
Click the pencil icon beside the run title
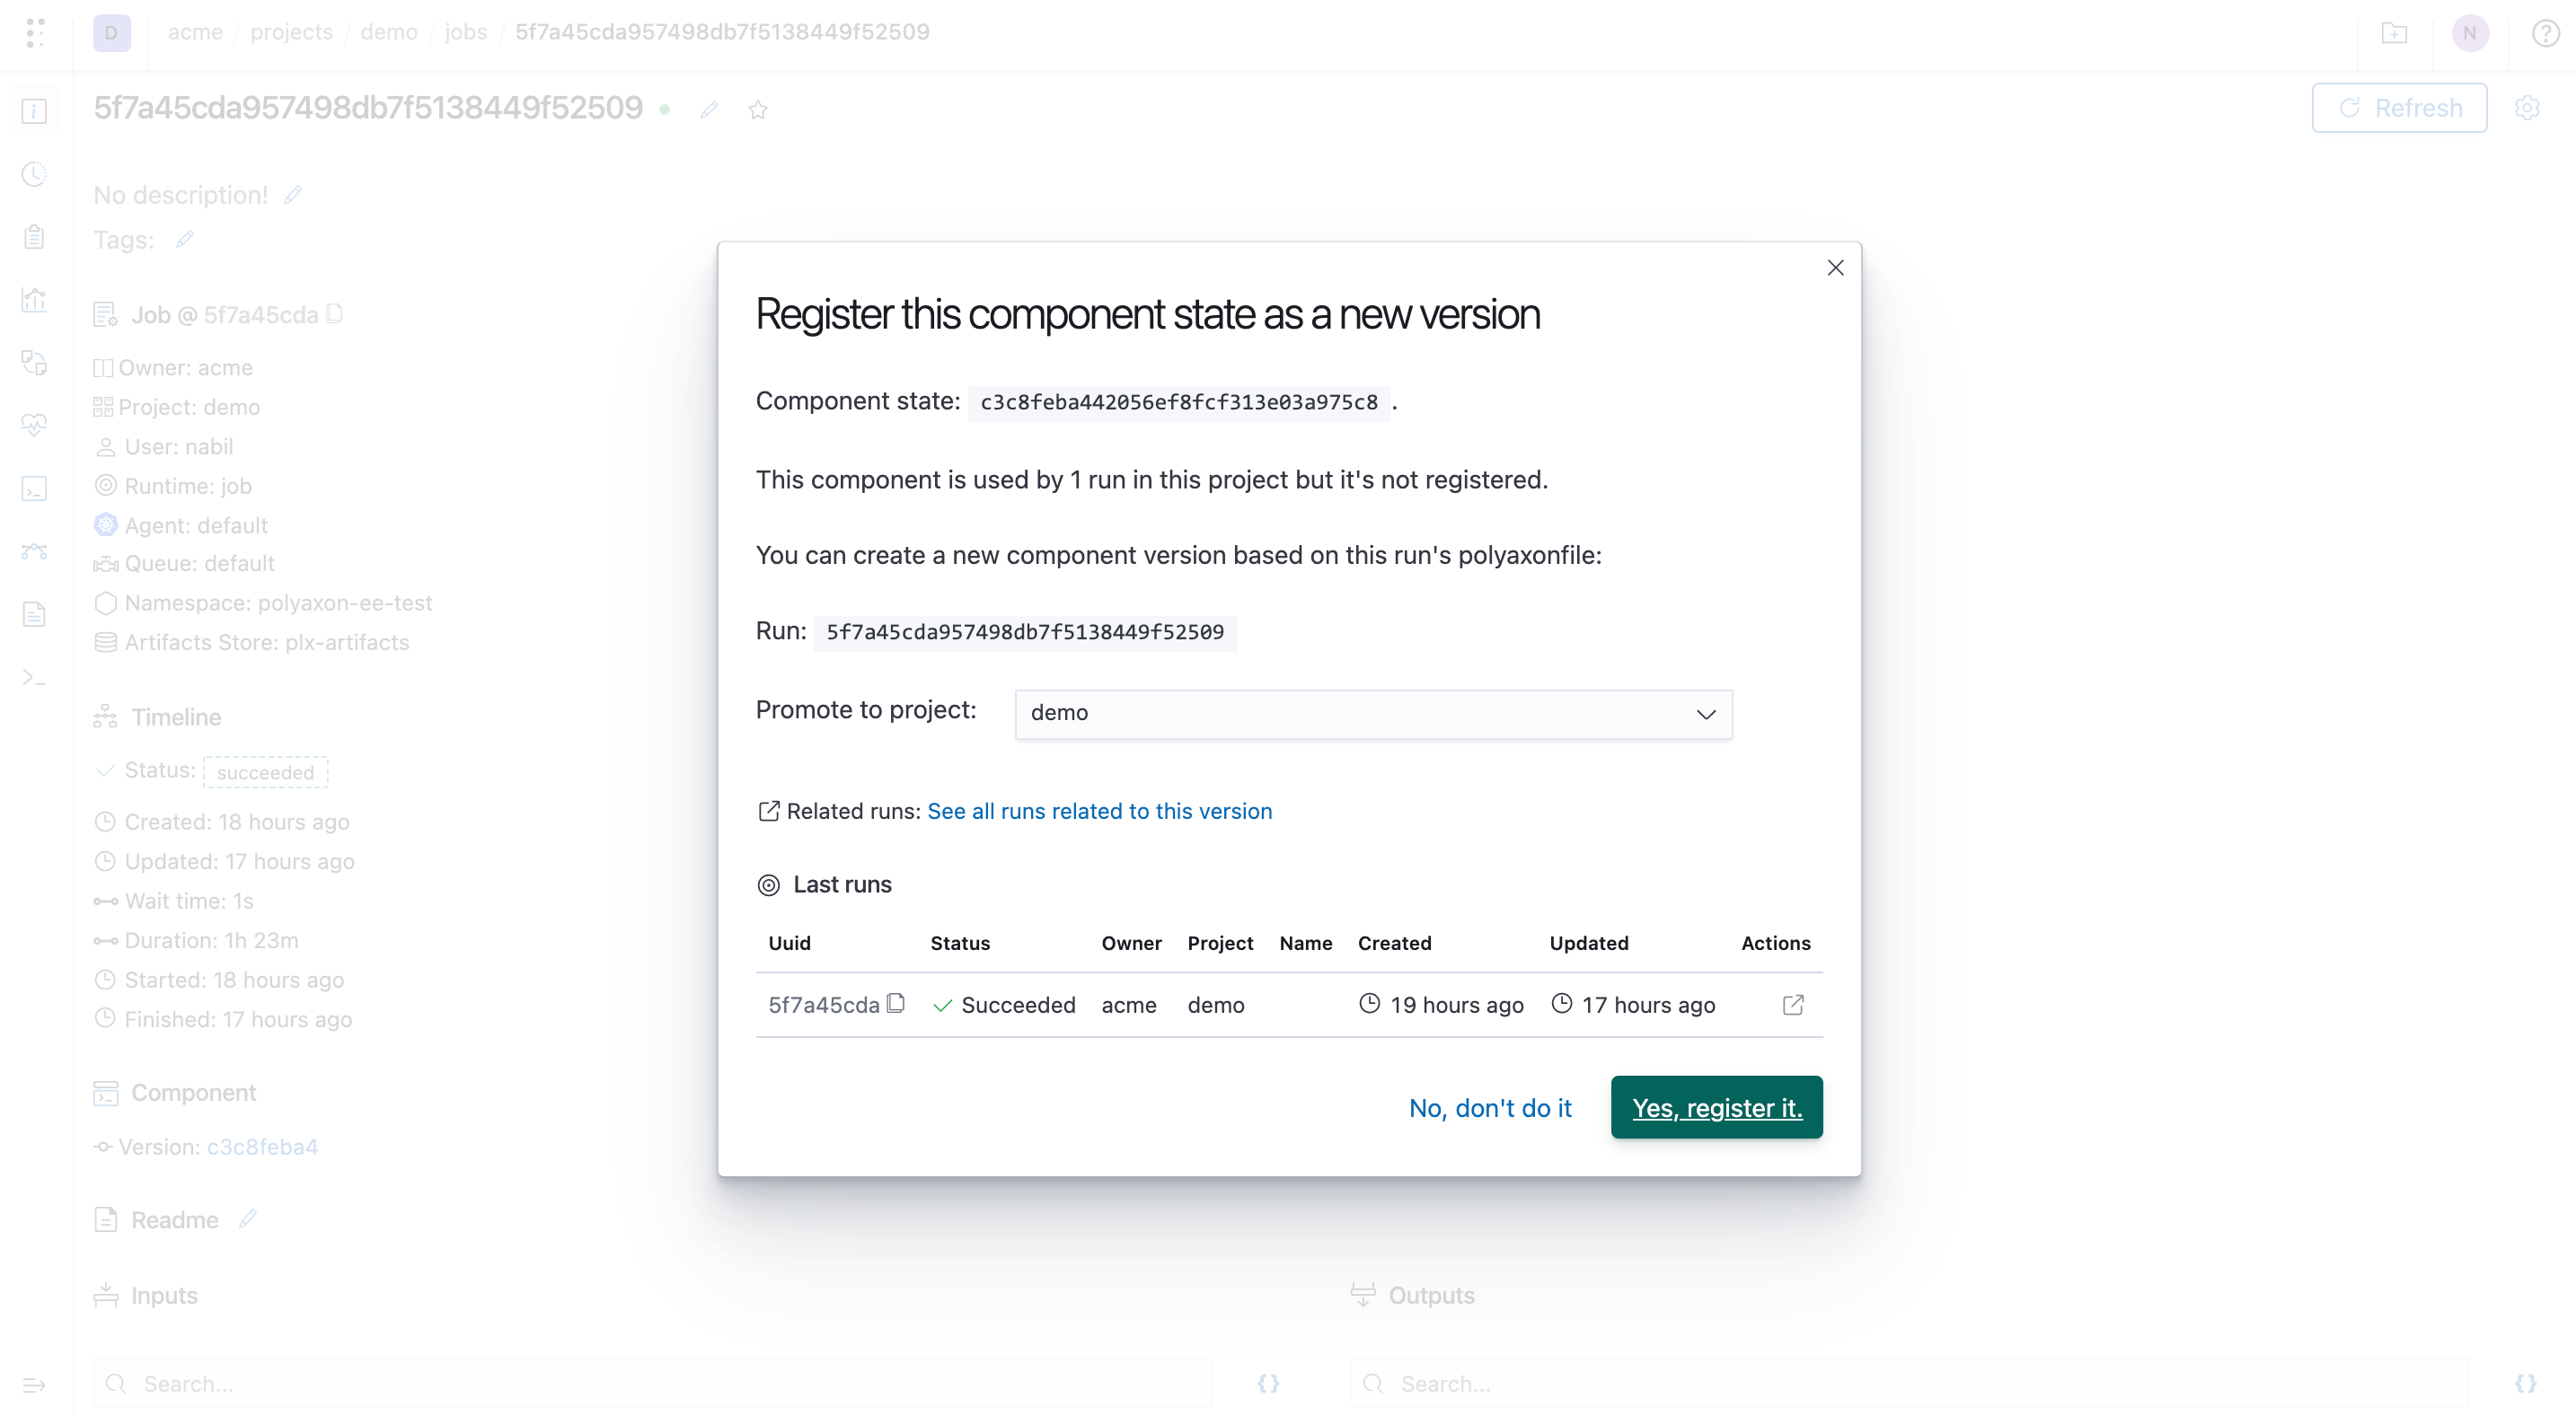tap(709, 110)
